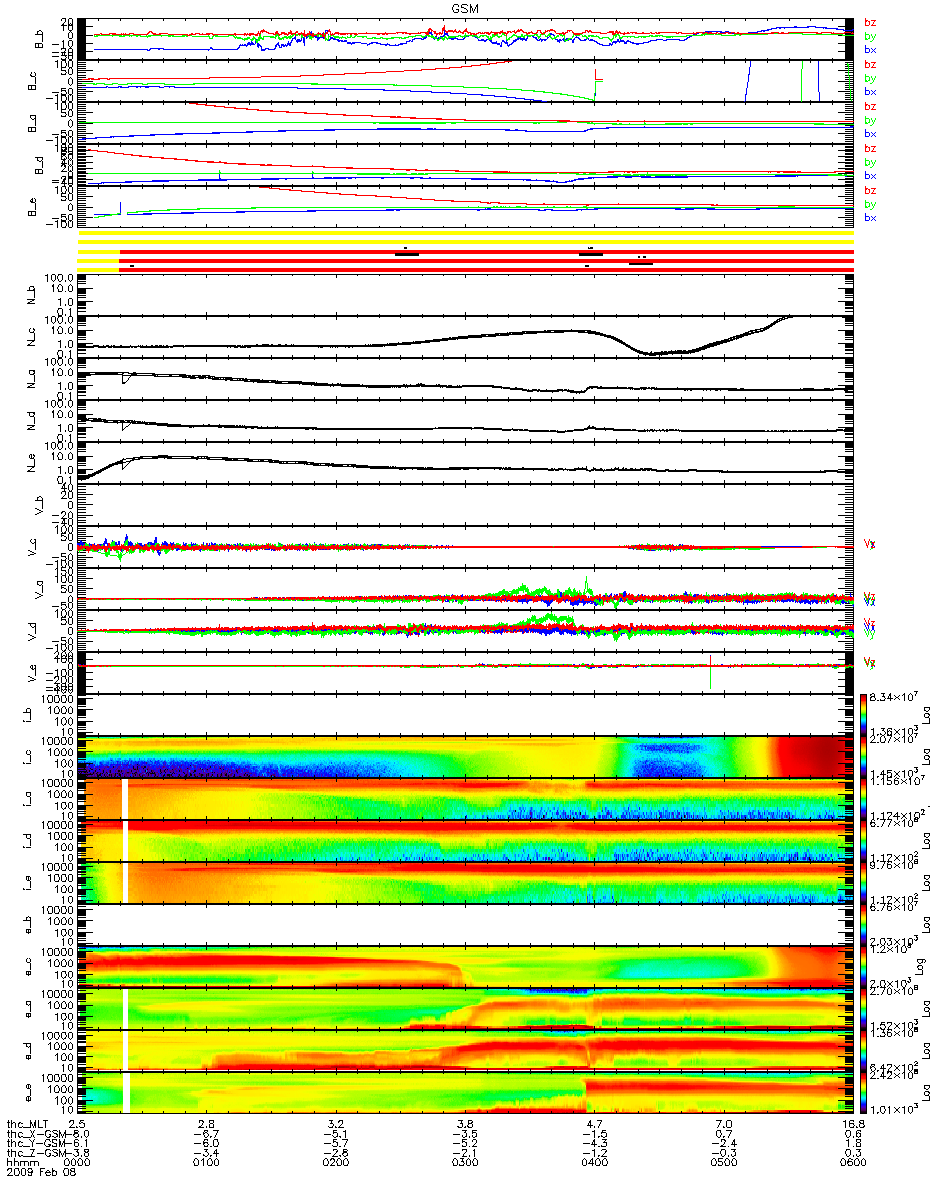Click the MLT value 16.8
The image size is (930, 1200).
852,1124
